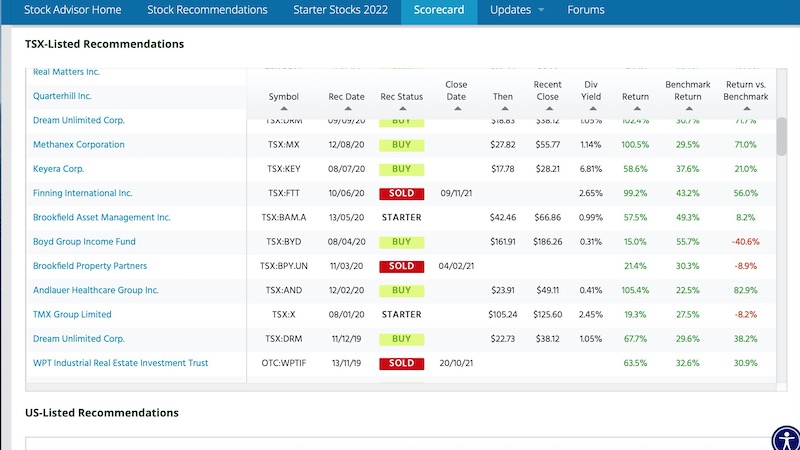Click BUY status for Andlauer Healthcare
The width and height of the screenshot is (800, 450).
coord(402,290)
